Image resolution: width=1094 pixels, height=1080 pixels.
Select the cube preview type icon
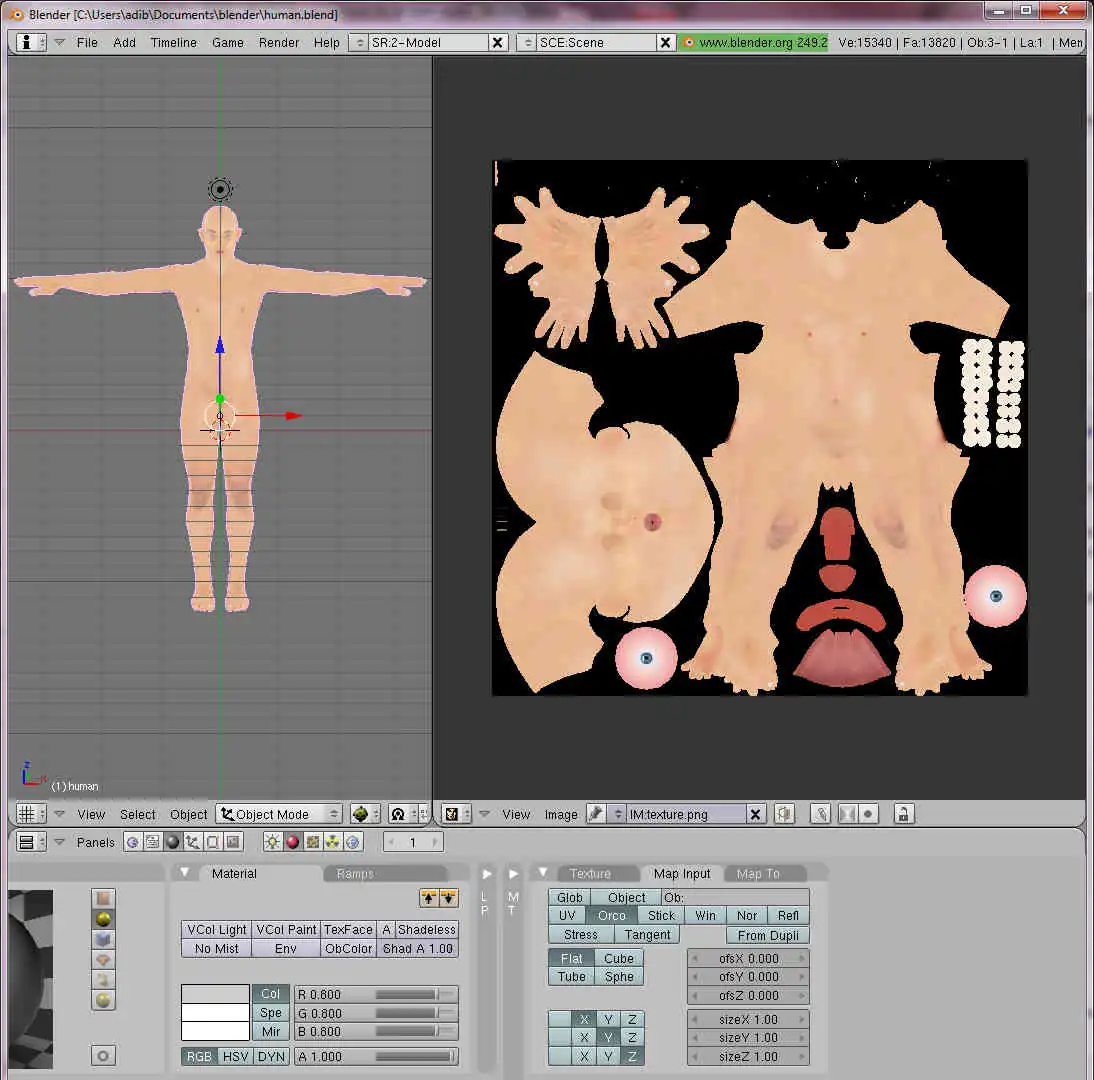[x=103, y=939]
